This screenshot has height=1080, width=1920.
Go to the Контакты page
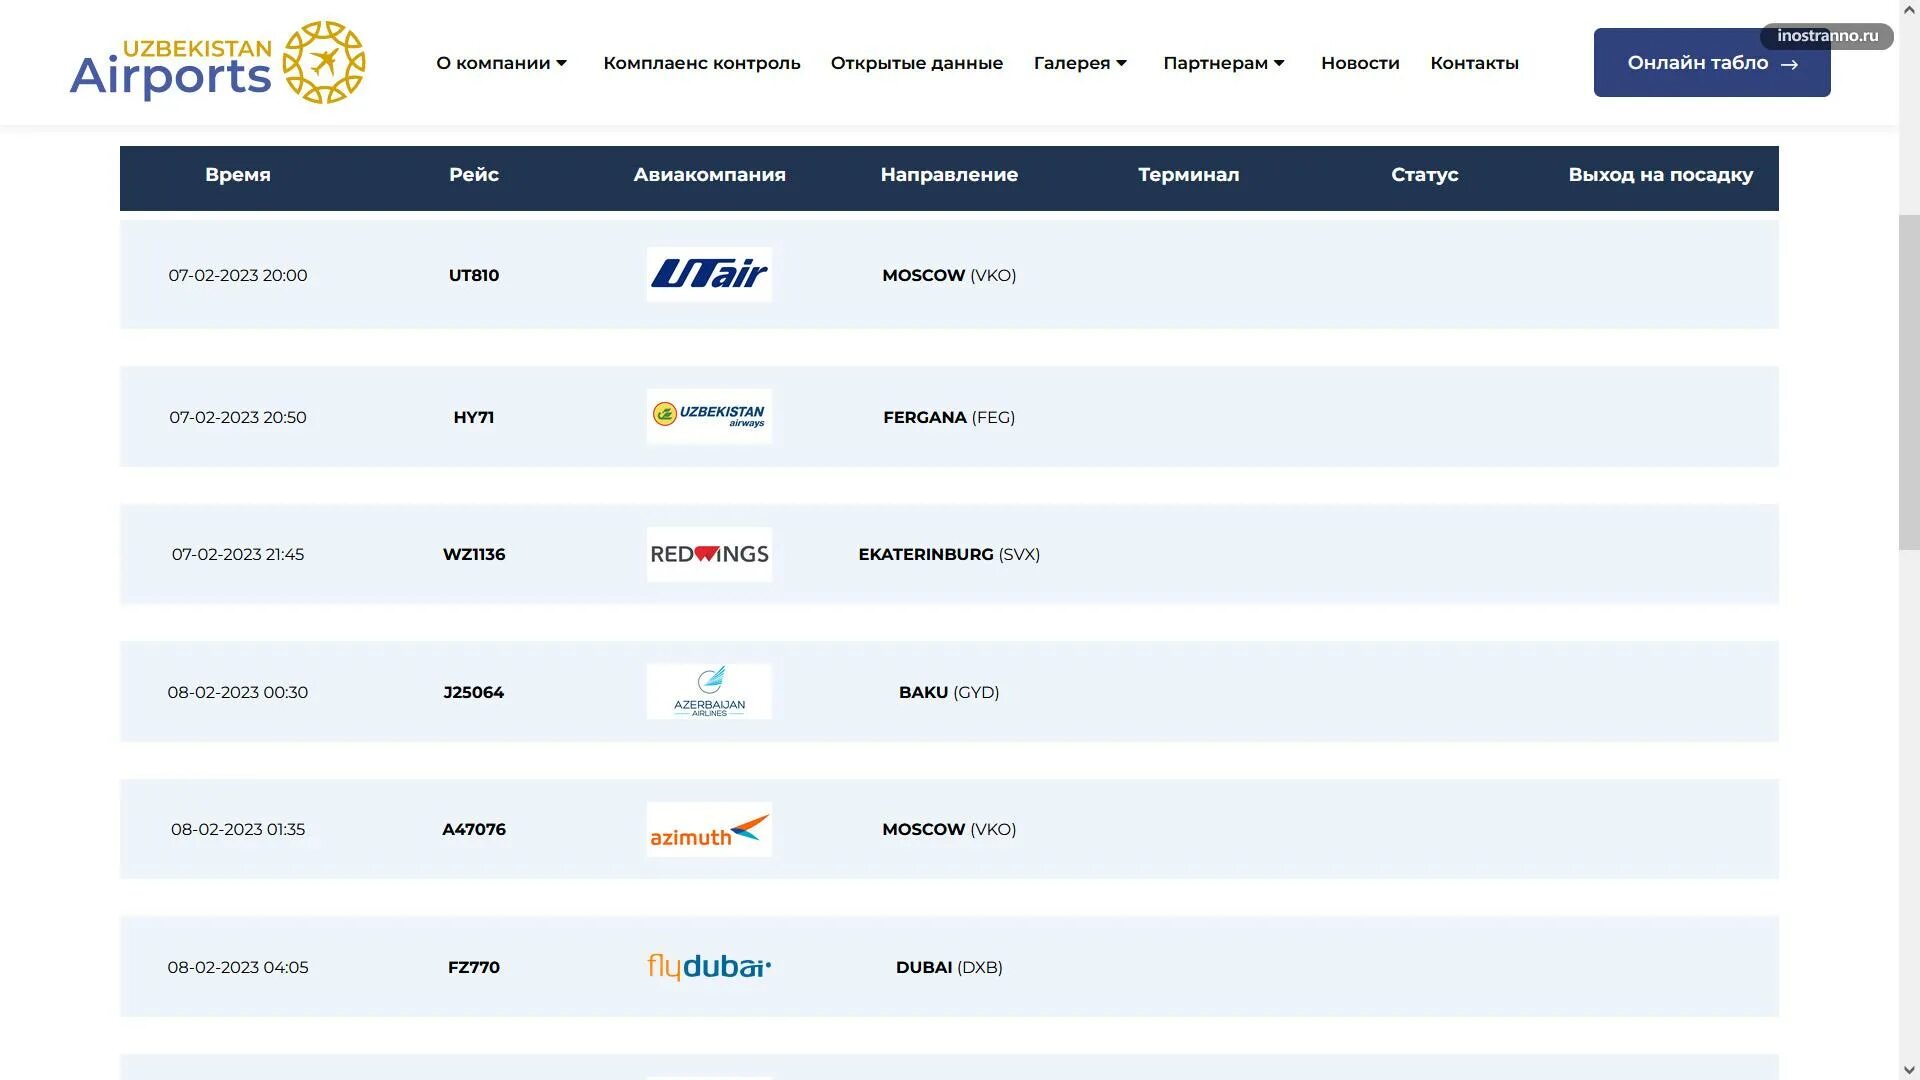coord(1474,63)
